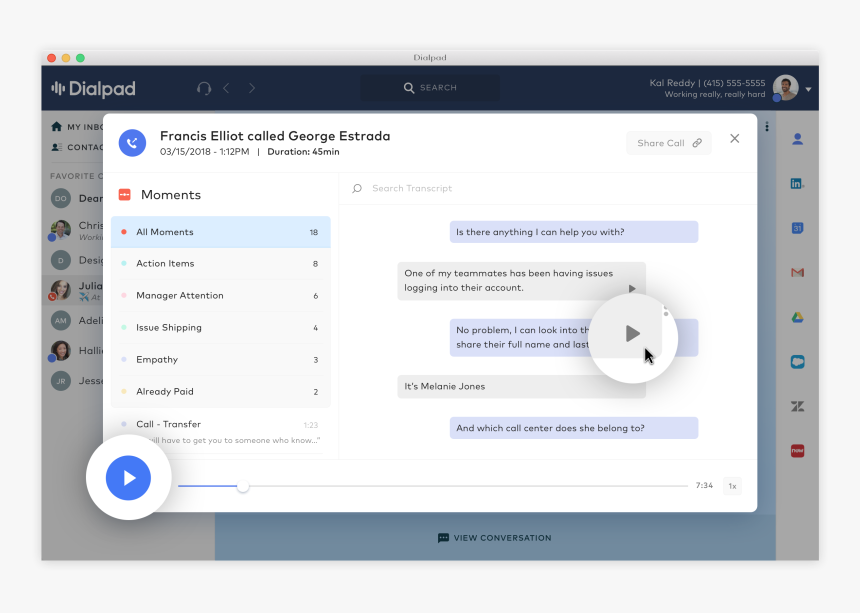Screen dimensions: 860x613
Task: Click the playback timeline track
Action: (x=433, y=486)
